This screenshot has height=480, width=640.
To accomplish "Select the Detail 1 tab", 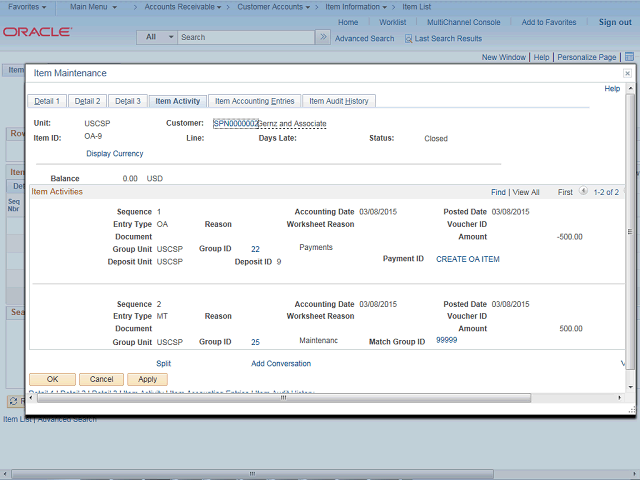I will (47, 101).
